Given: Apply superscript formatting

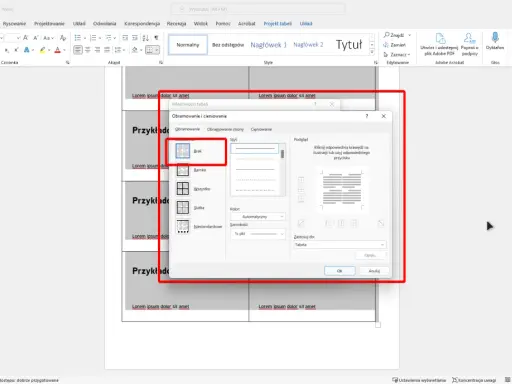Looking at the screenshot, I should (x=16, y=50).
